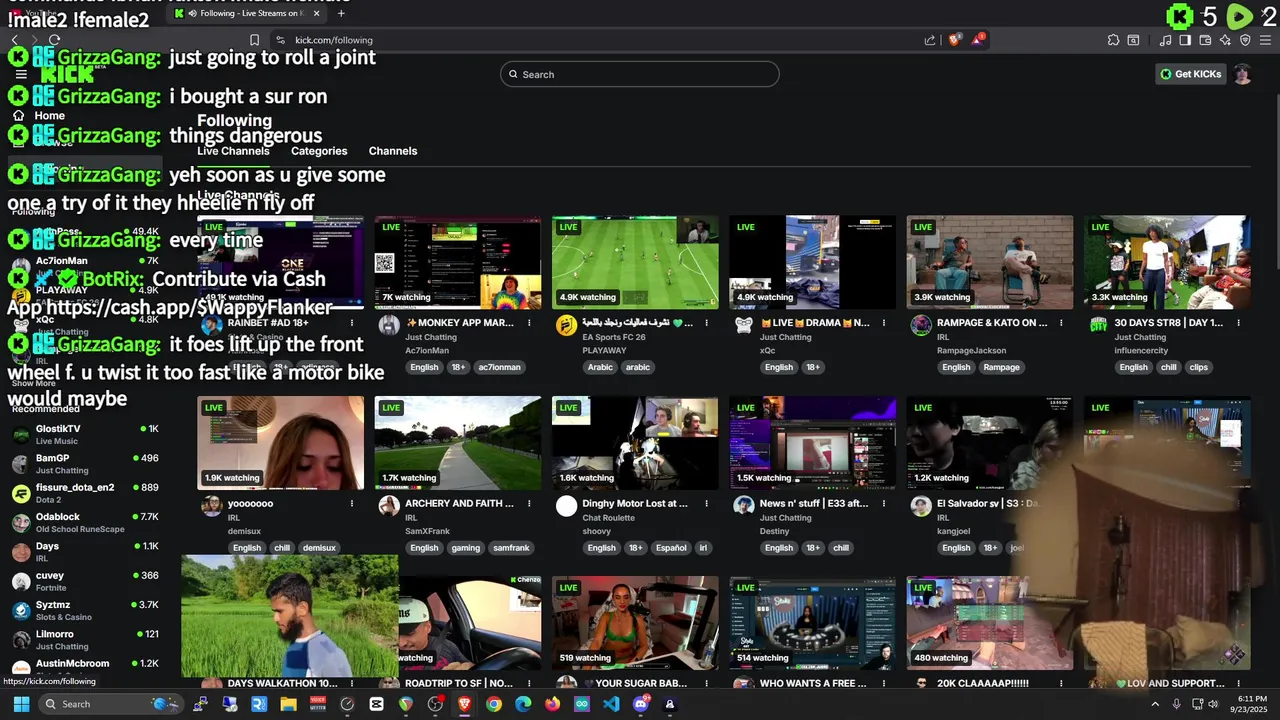Open Windows Start menu

(x=21, y=704)
